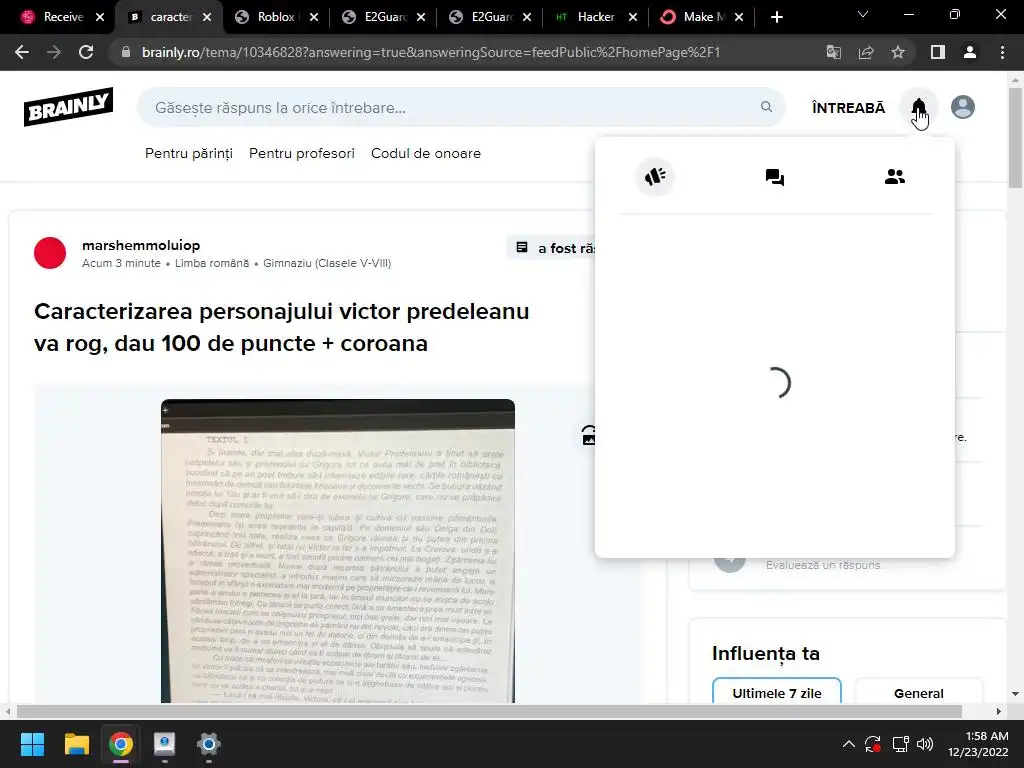Viewport: 1024px width, 768px height.
Task: Click the Influența ta heading
Action: [765, 653]
